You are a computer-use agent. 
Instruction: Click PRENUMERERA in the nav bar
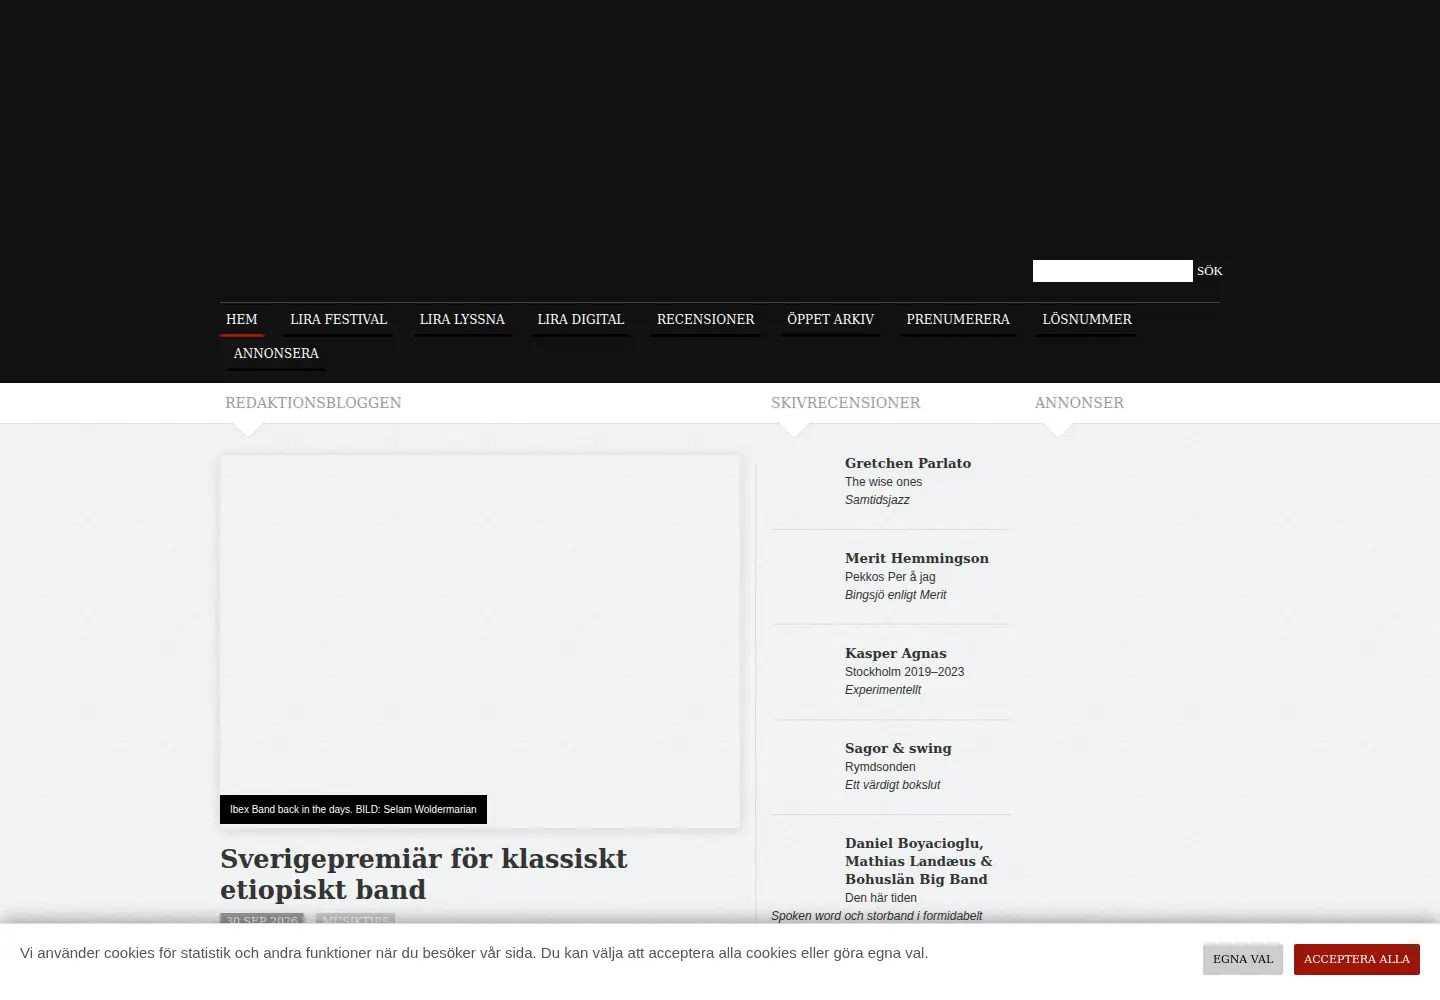tap(958, 319)
